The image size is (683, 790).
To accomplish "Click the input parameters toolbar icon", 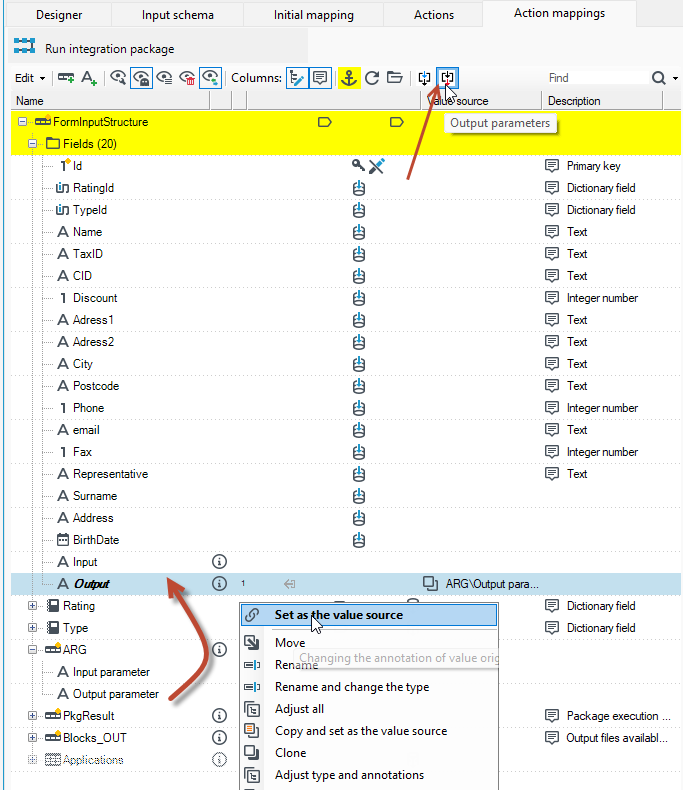I will pyautogui.click(x=424, y=78).
